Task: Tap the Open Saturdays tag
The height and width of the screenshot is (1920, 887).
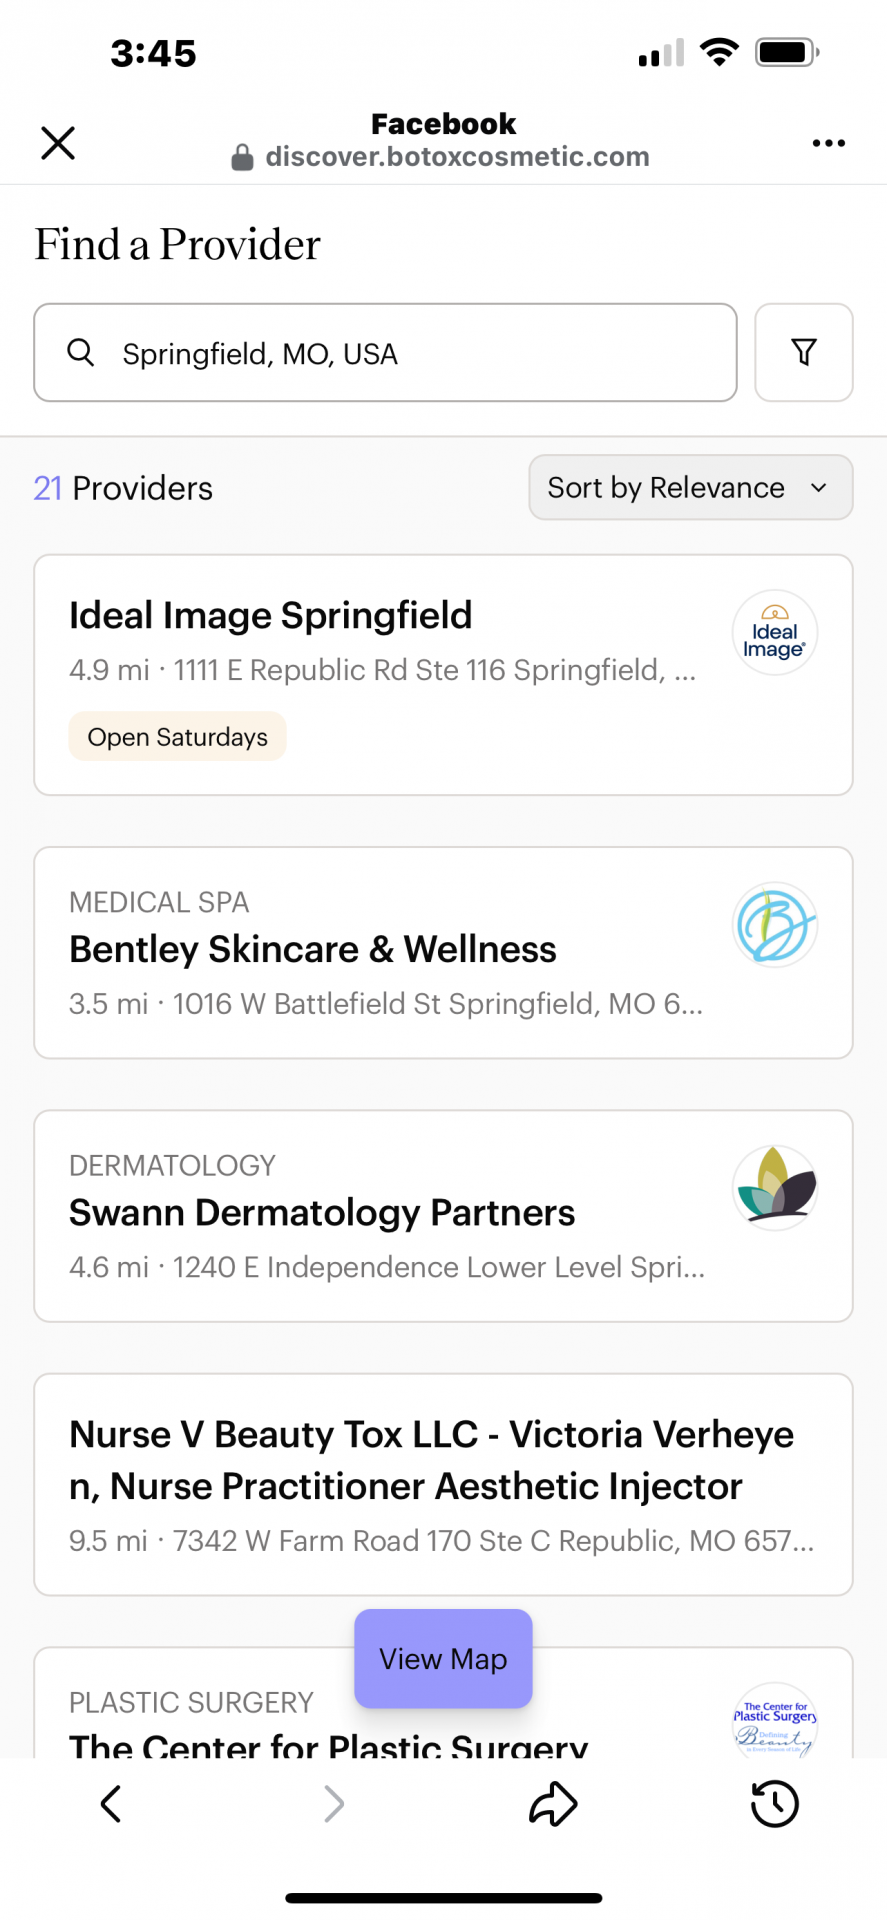Action: coord(177,737)
